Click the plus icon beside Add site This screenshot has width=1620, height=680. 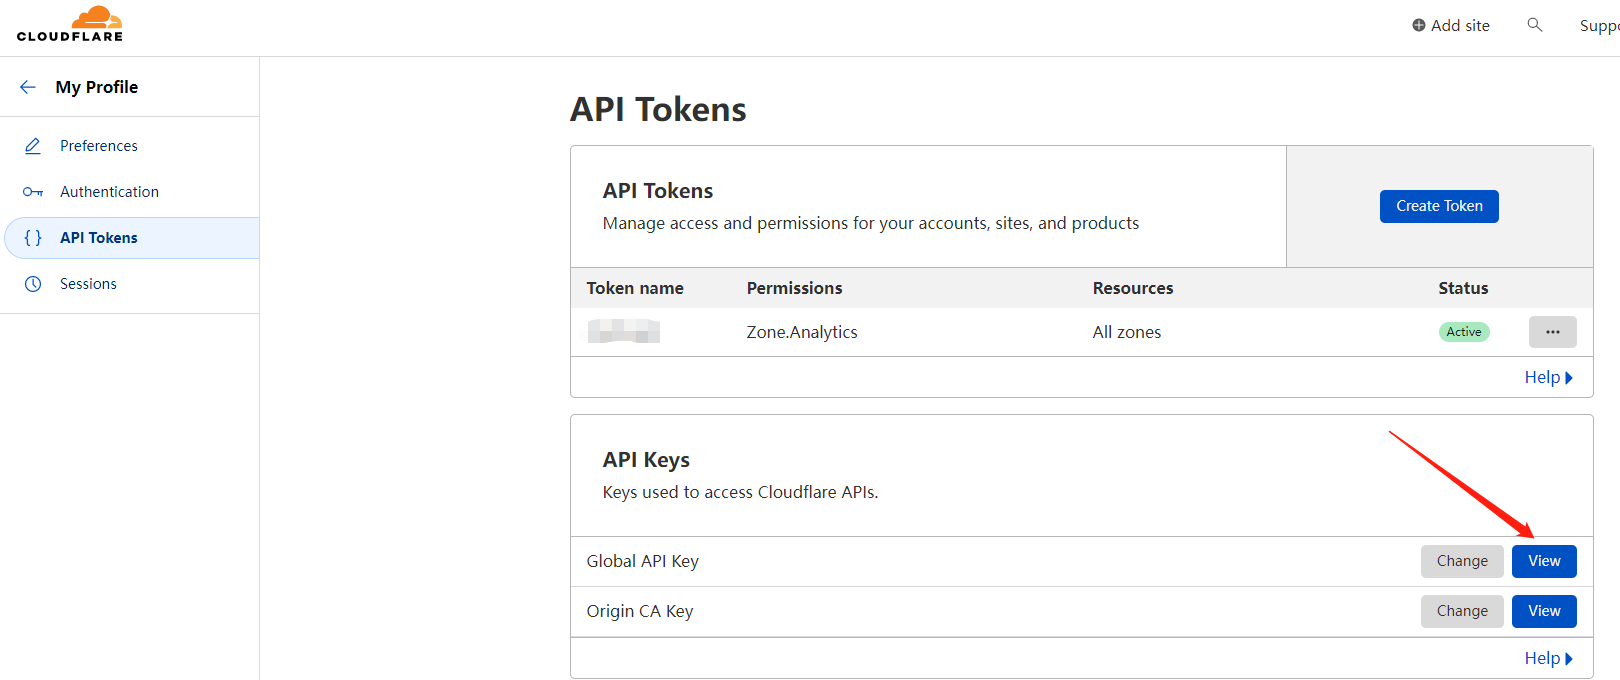(x=1419, y=25)
